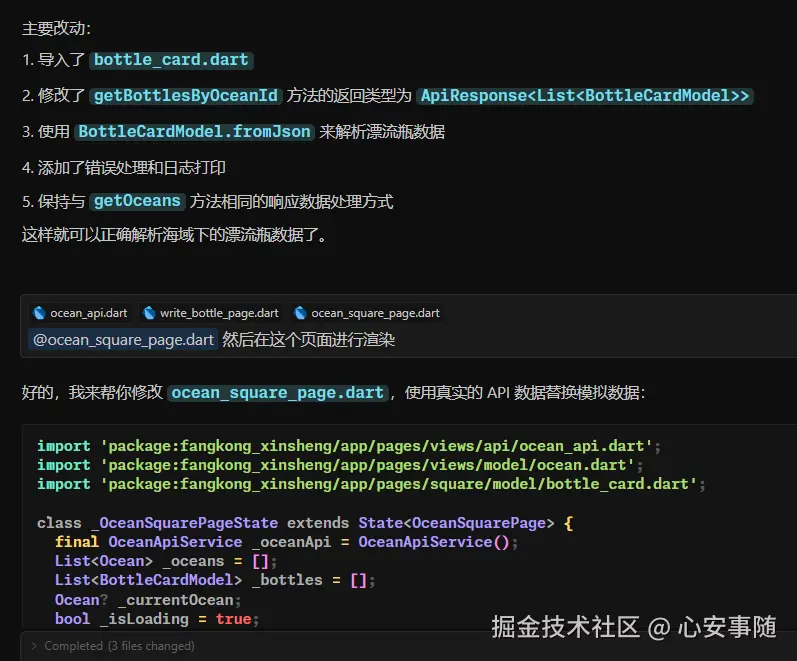Screen dimensions: 797x661
Task: Click the Dart icon on the write_bottle_page.dart chip
Action: pos(149,313)
